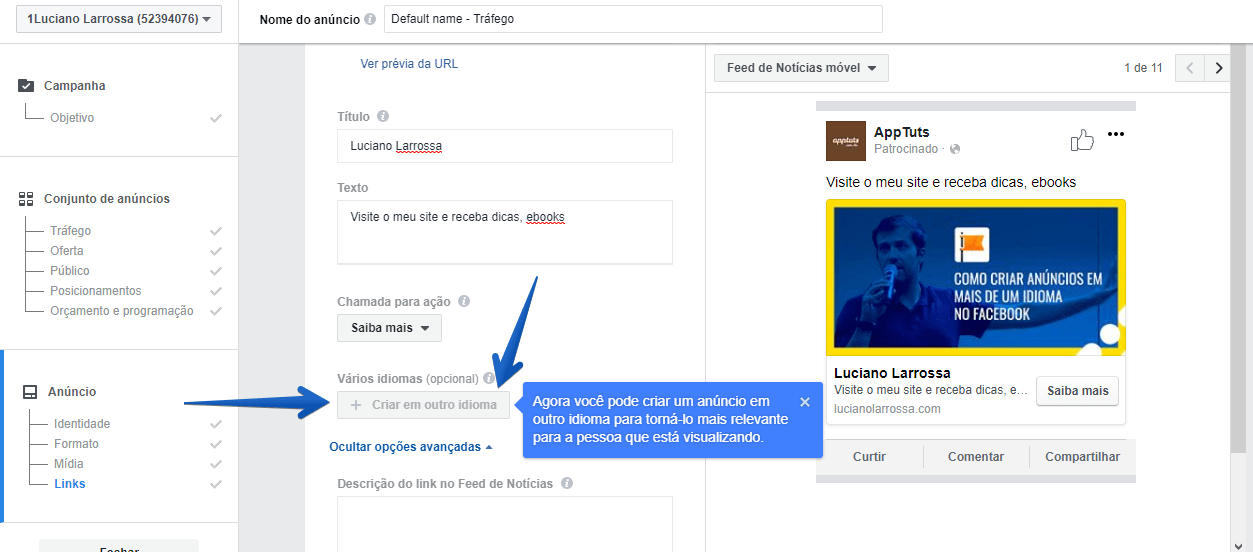
Task: Click the Título input field
Action: [x=505, y=146]
